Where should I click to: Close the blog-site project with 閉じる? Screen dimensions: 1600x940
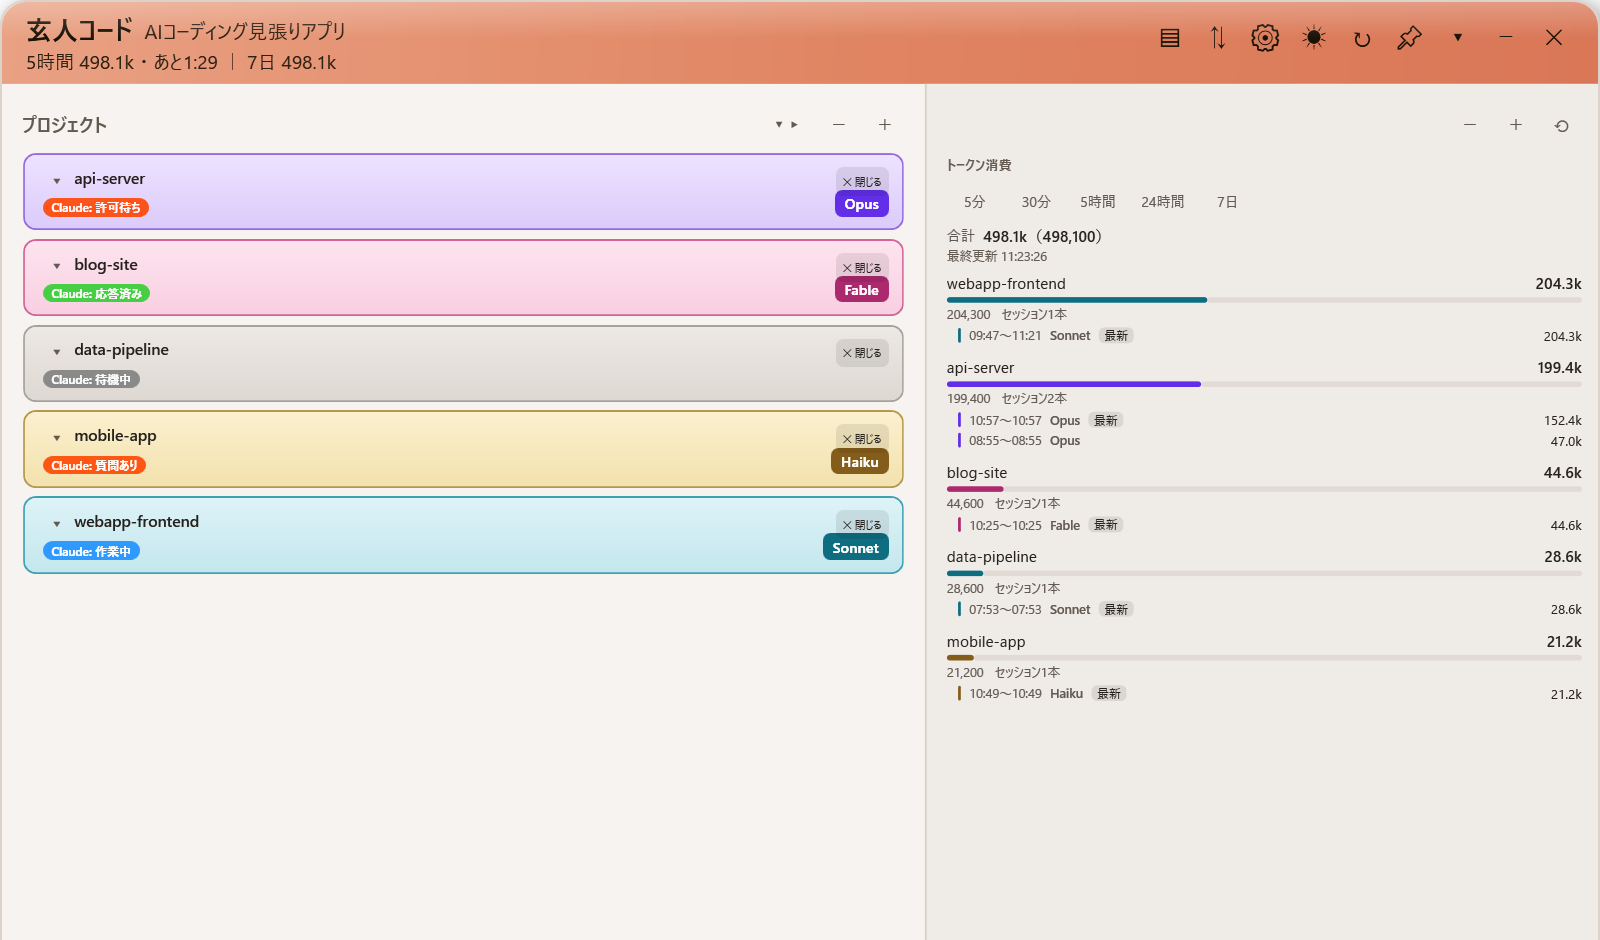pos(862,267)
